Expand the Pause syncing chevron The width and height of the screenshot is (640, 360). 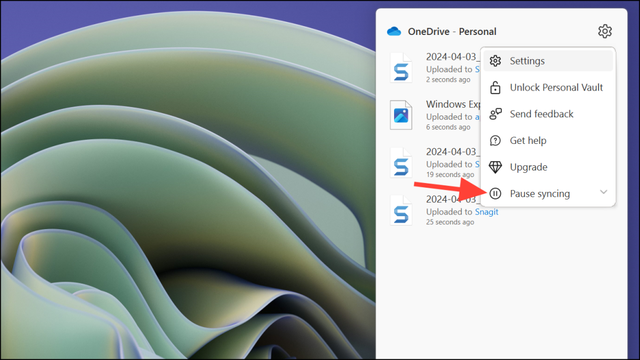[x=603, y=192]
